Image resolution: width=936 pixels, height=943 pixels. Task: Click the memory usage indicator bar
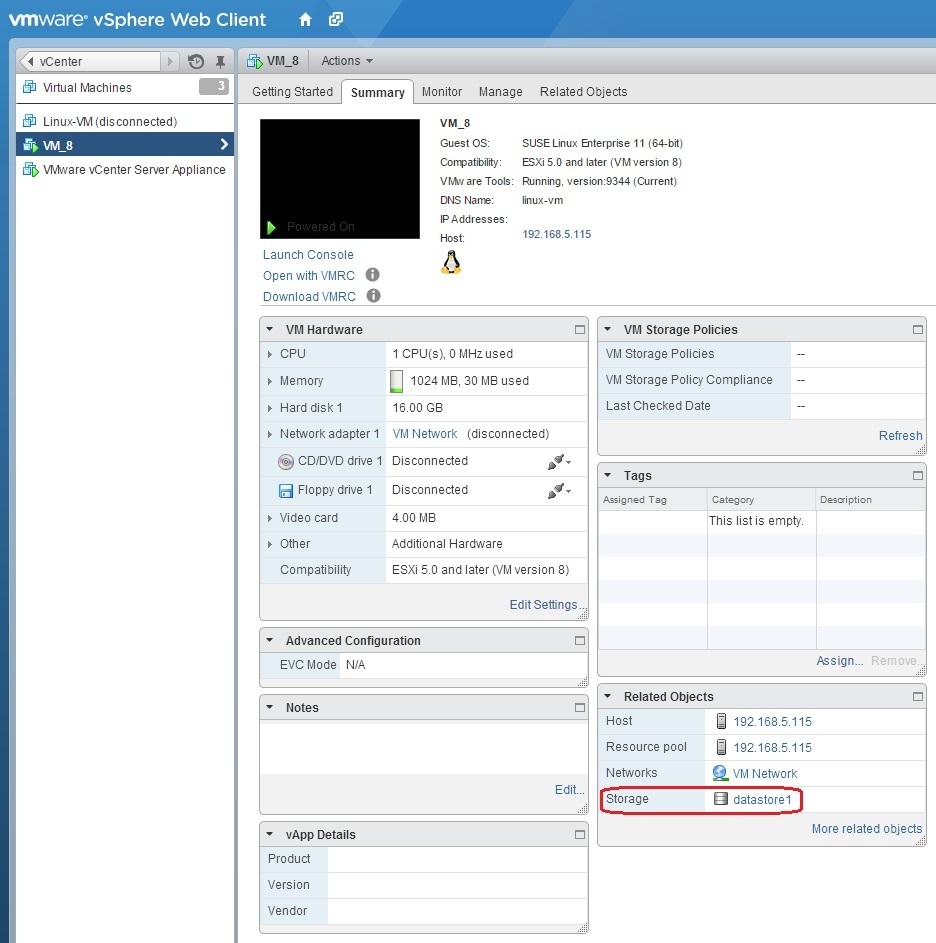396,380
